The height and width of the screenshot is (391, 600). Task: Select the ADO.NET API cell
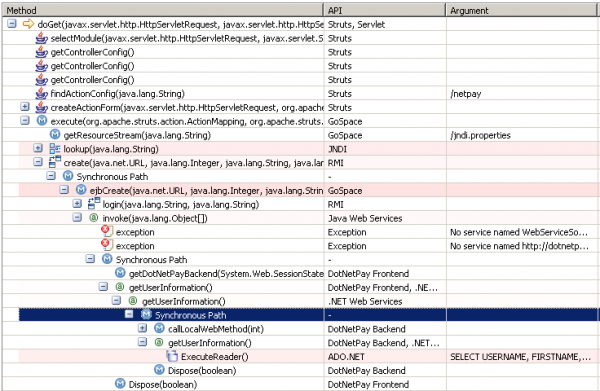point(385,357)
